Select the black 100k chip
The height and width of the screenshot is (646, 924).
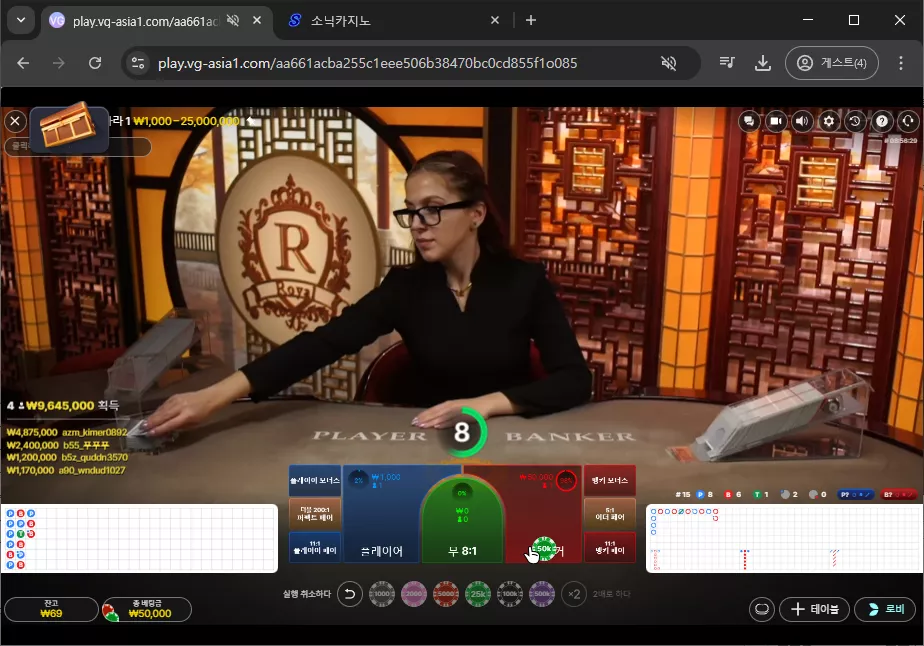click(510, 594)
